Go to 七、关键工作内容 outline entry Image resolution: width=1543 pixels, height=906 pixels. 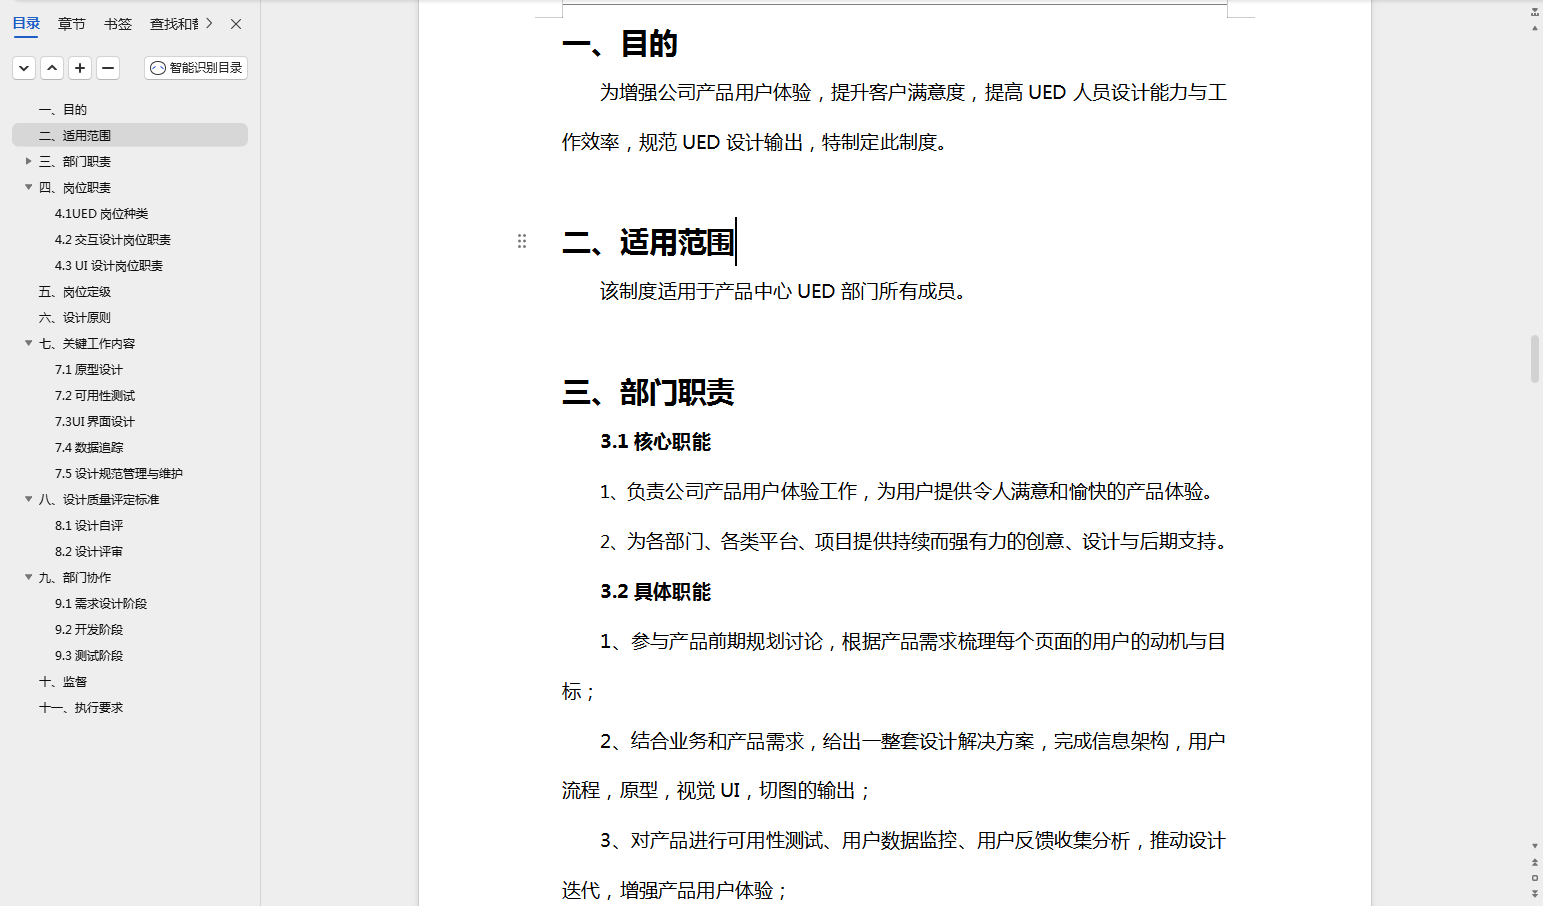(x=87, y=344)
